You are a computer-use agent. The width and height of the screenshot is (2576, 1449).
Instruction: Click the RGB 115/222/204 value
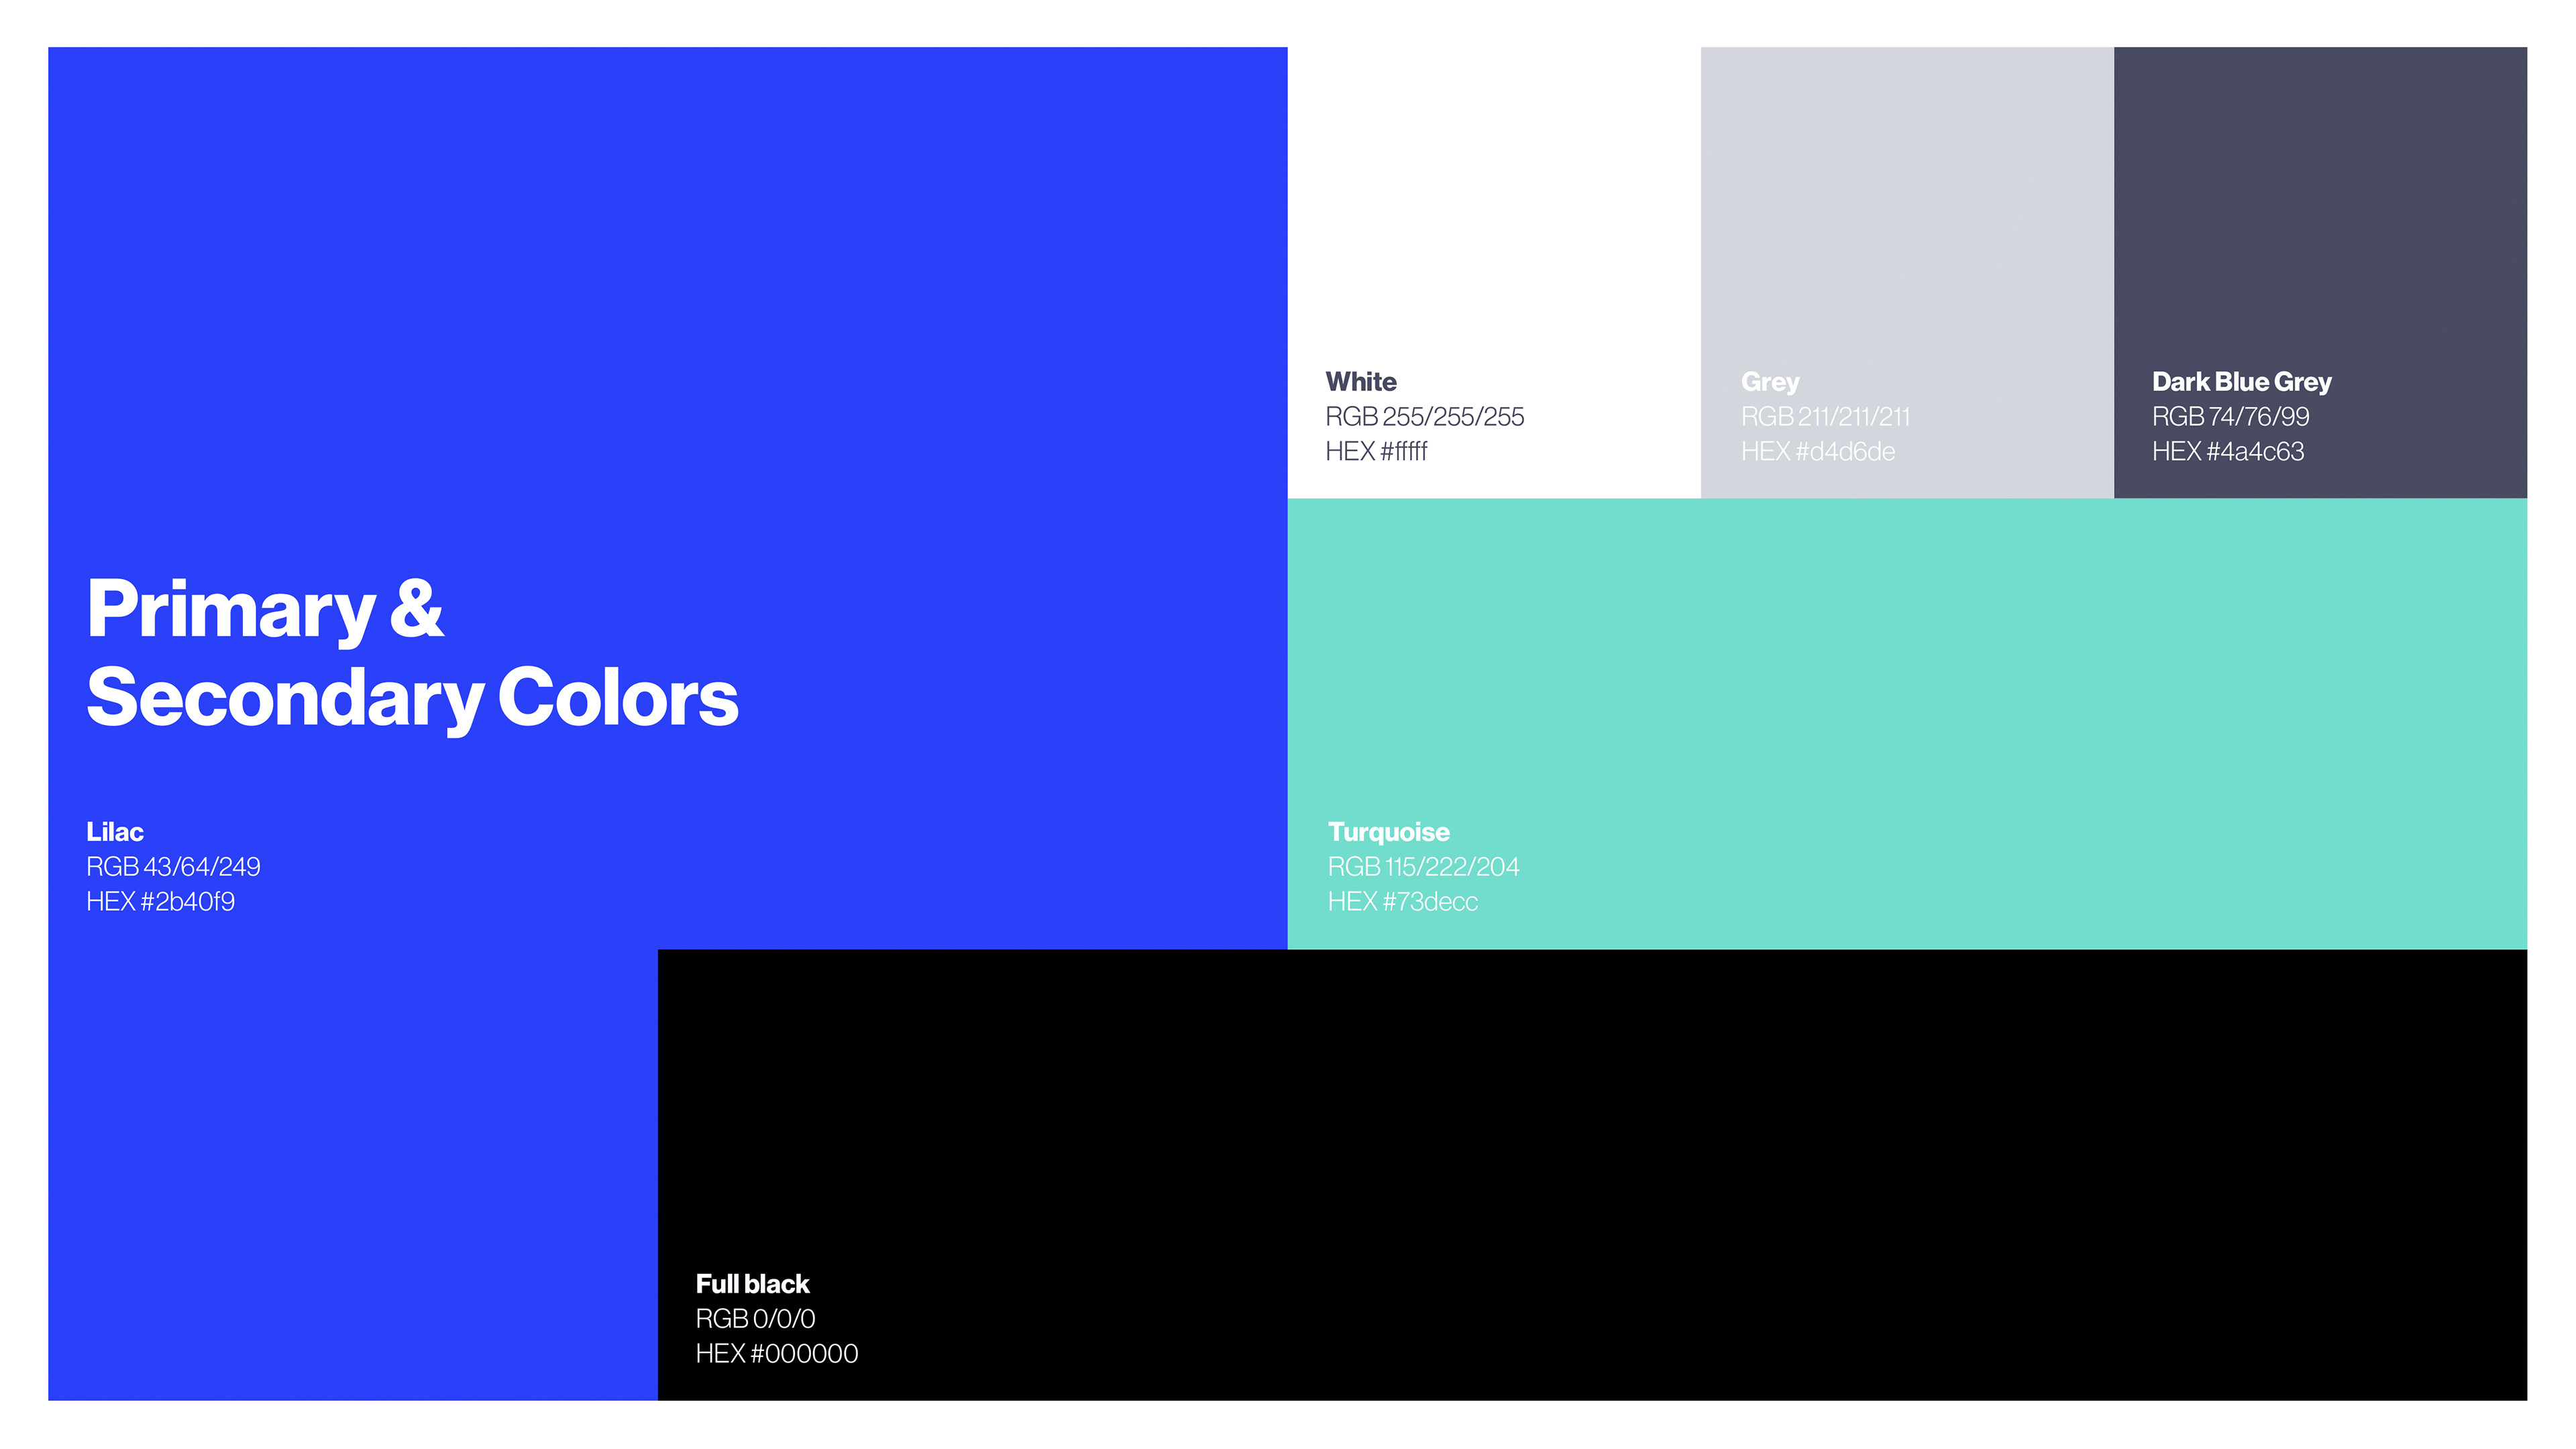(x=1423, y=867)
